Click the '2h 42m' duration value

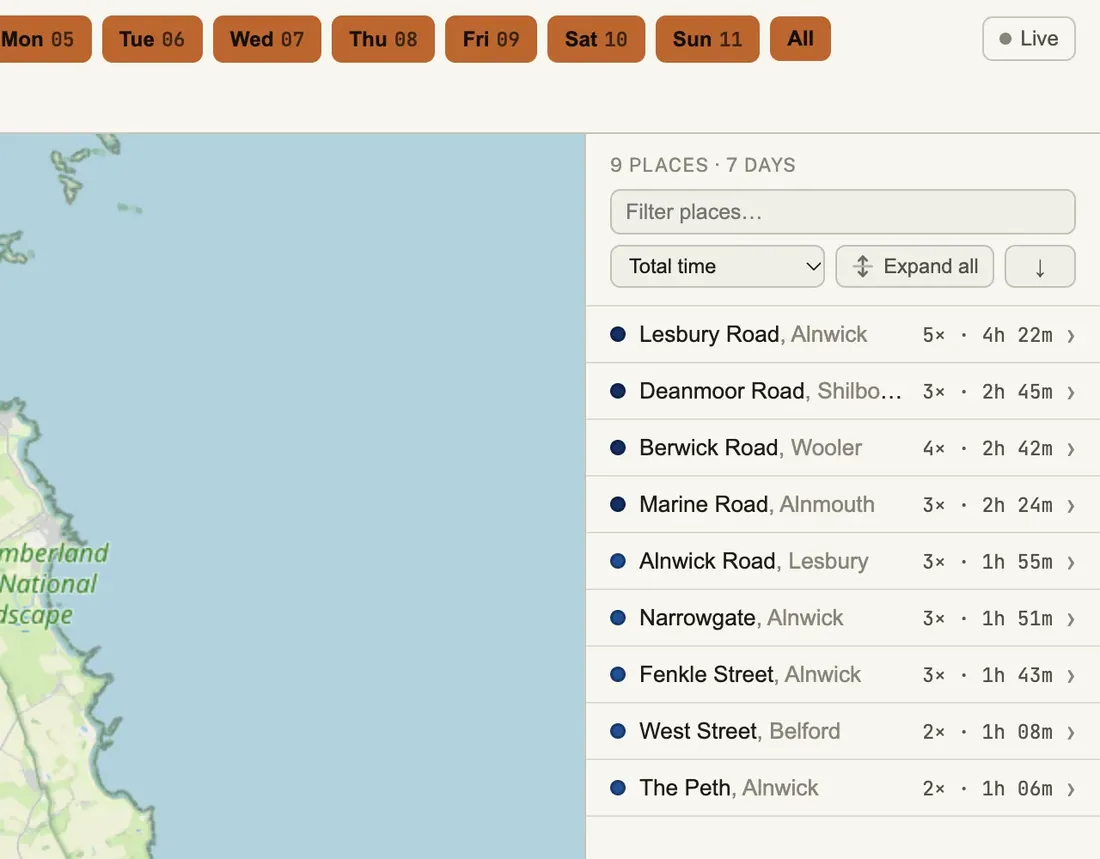click(1017, 449)
